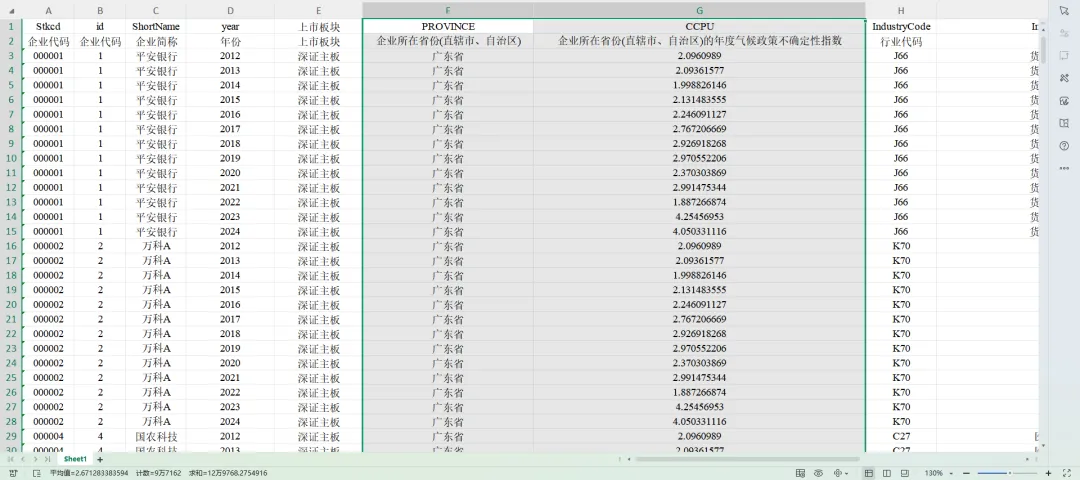Image resolution: width=1080 pixels, height=480 pixels.
Task: Open the tools icon in right sidebar
Action: tap(1063, 78)
